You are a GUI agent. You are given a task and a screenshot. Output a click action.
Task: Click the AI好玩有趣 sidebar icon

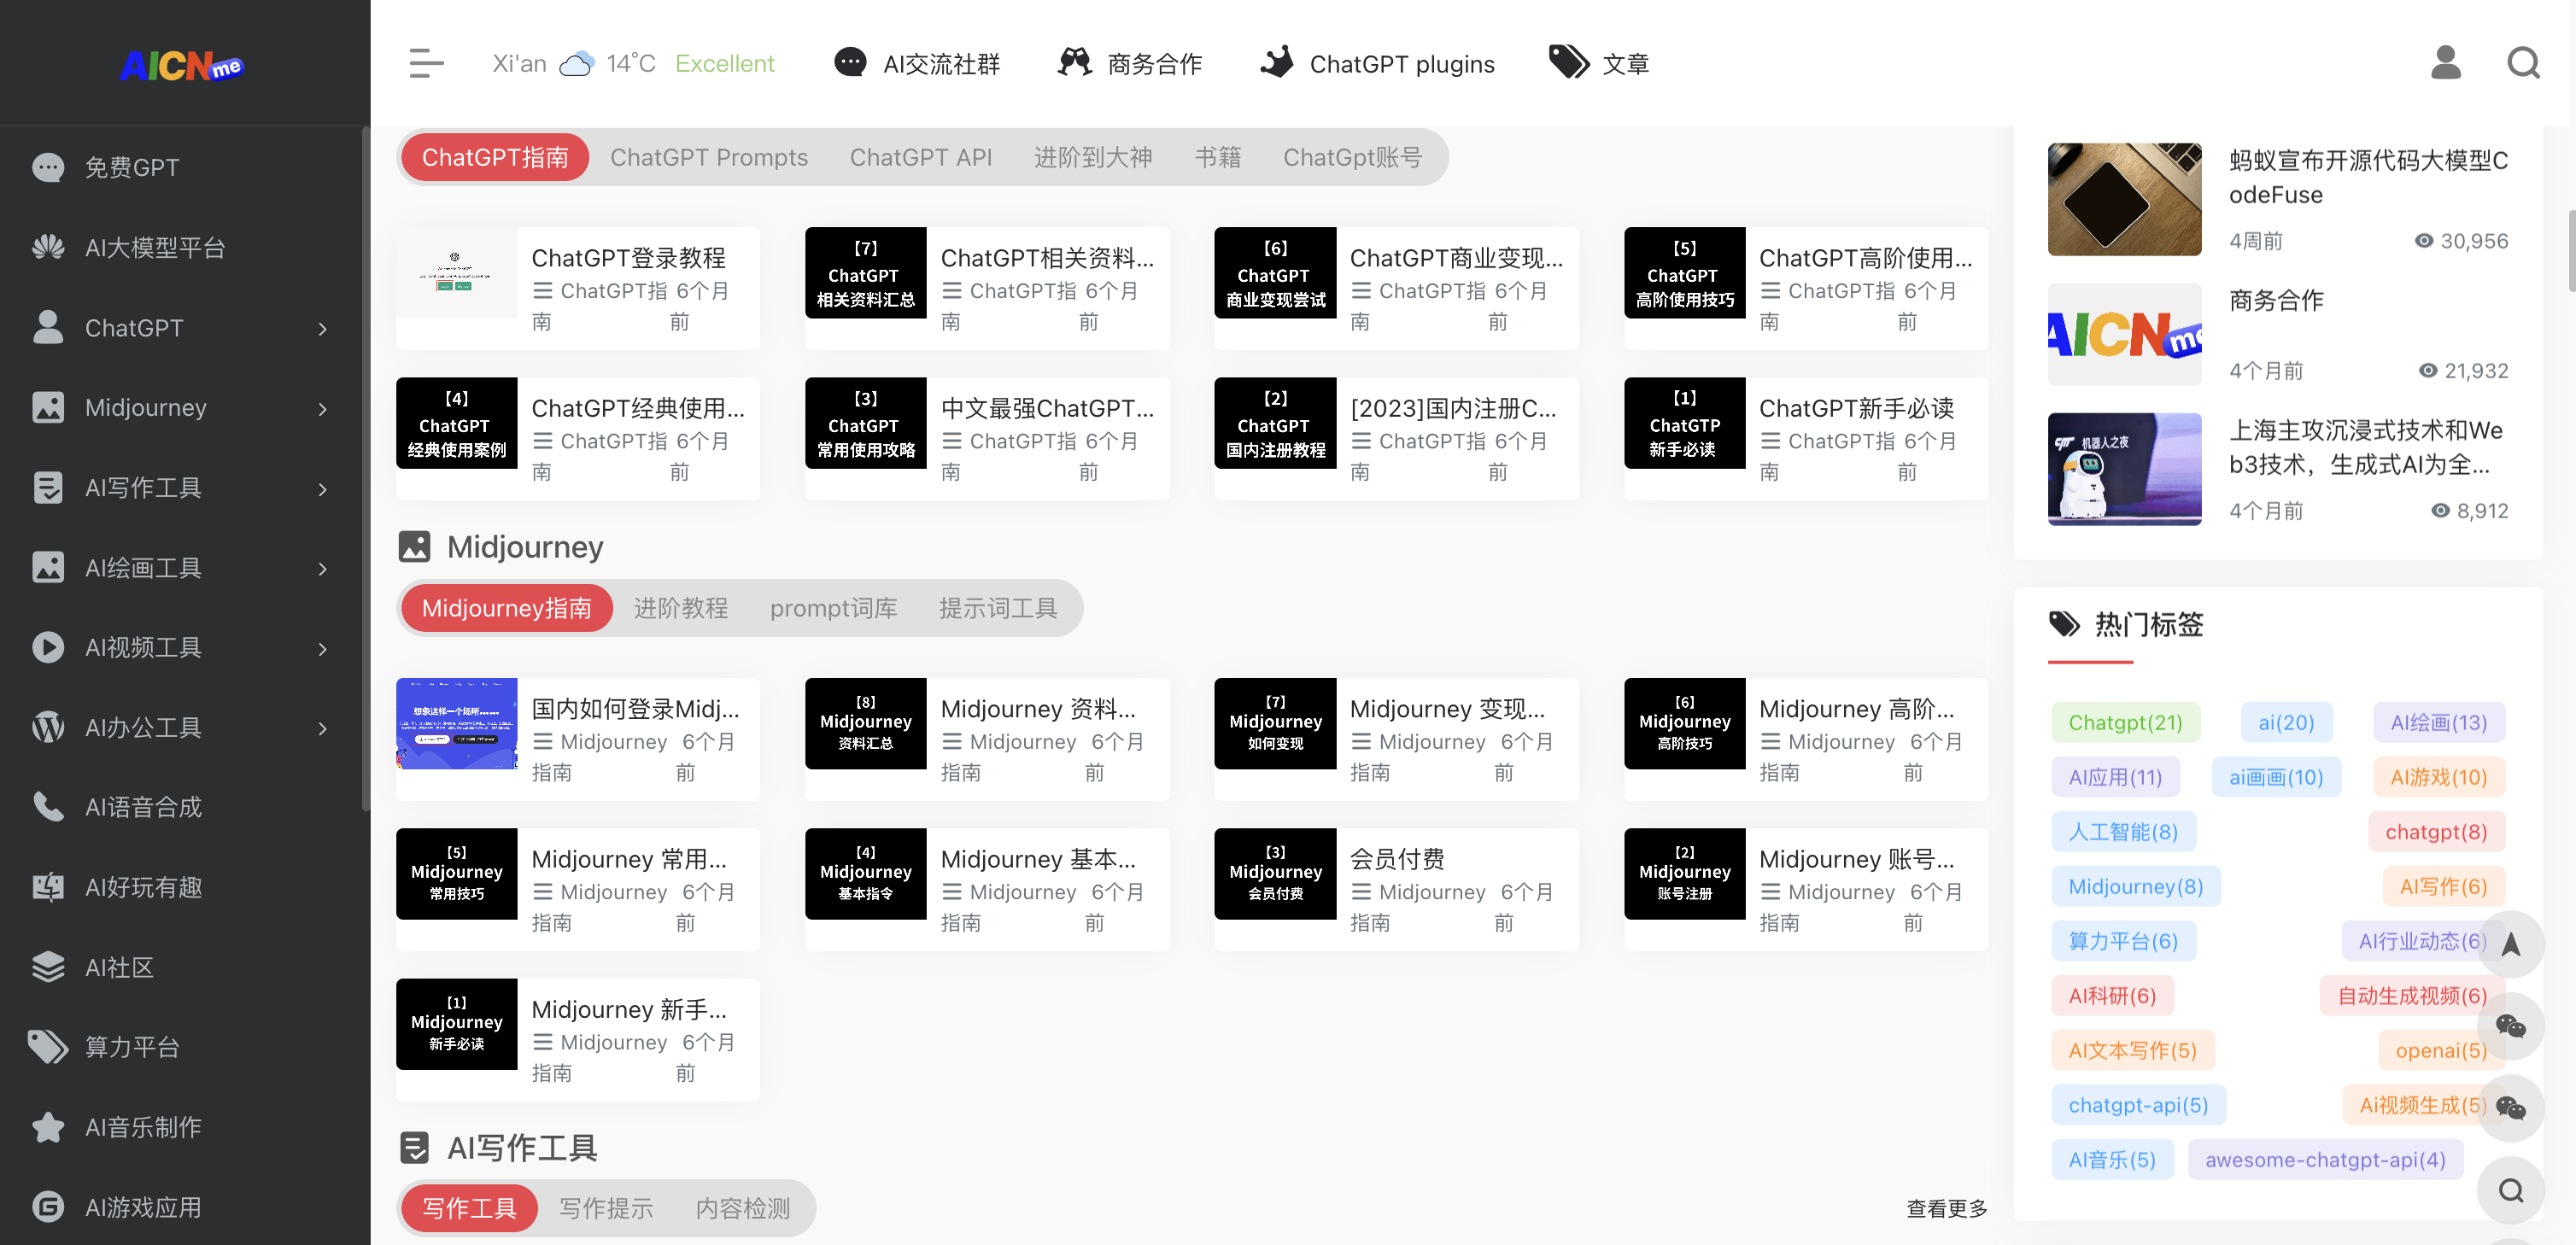coord(48,887)
